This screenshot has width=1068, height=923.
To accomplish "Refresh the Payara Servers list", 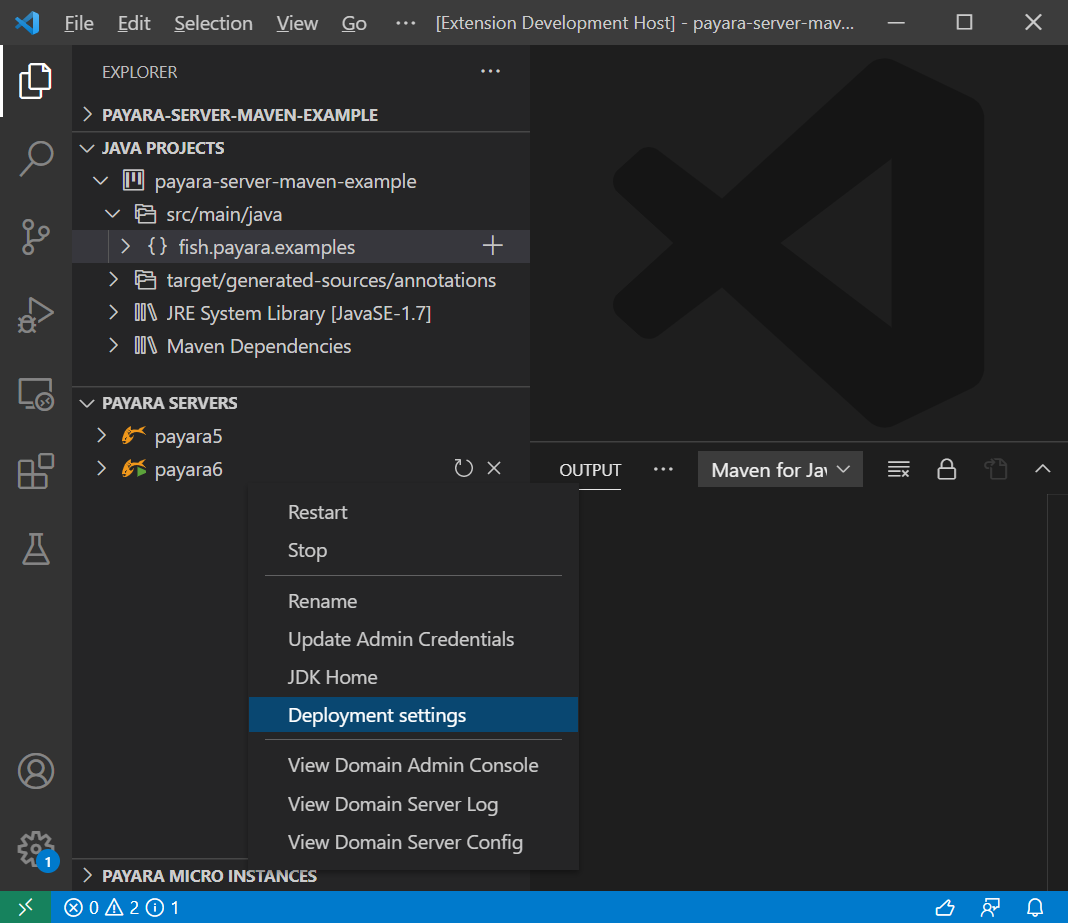I will pyautogui.click(x=463, y=467).
